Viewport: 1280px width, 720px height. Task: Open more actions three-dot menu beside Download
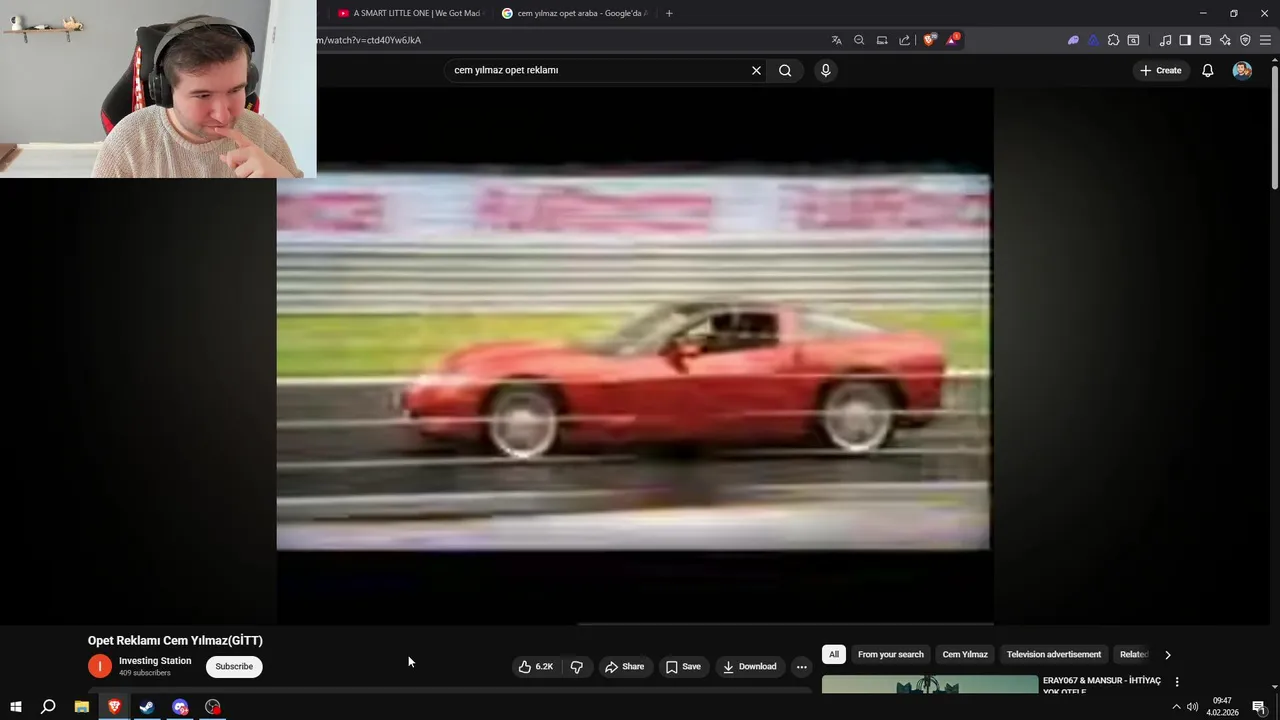coord(801,666)
